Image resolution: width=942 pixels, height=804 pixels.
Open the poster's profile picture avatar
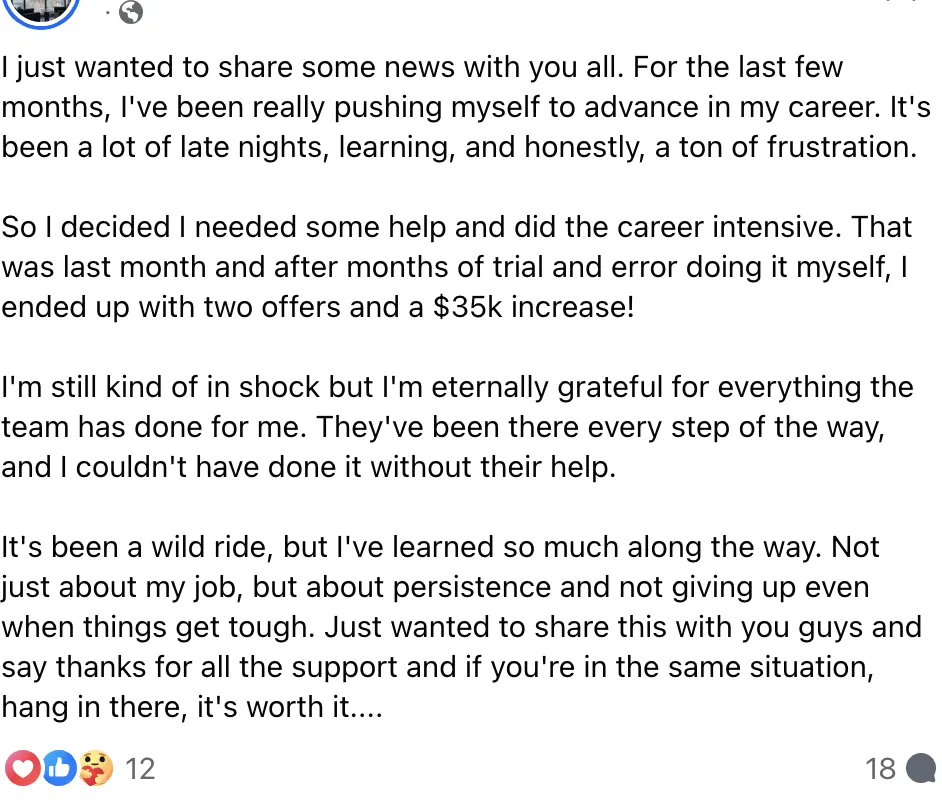41,9
